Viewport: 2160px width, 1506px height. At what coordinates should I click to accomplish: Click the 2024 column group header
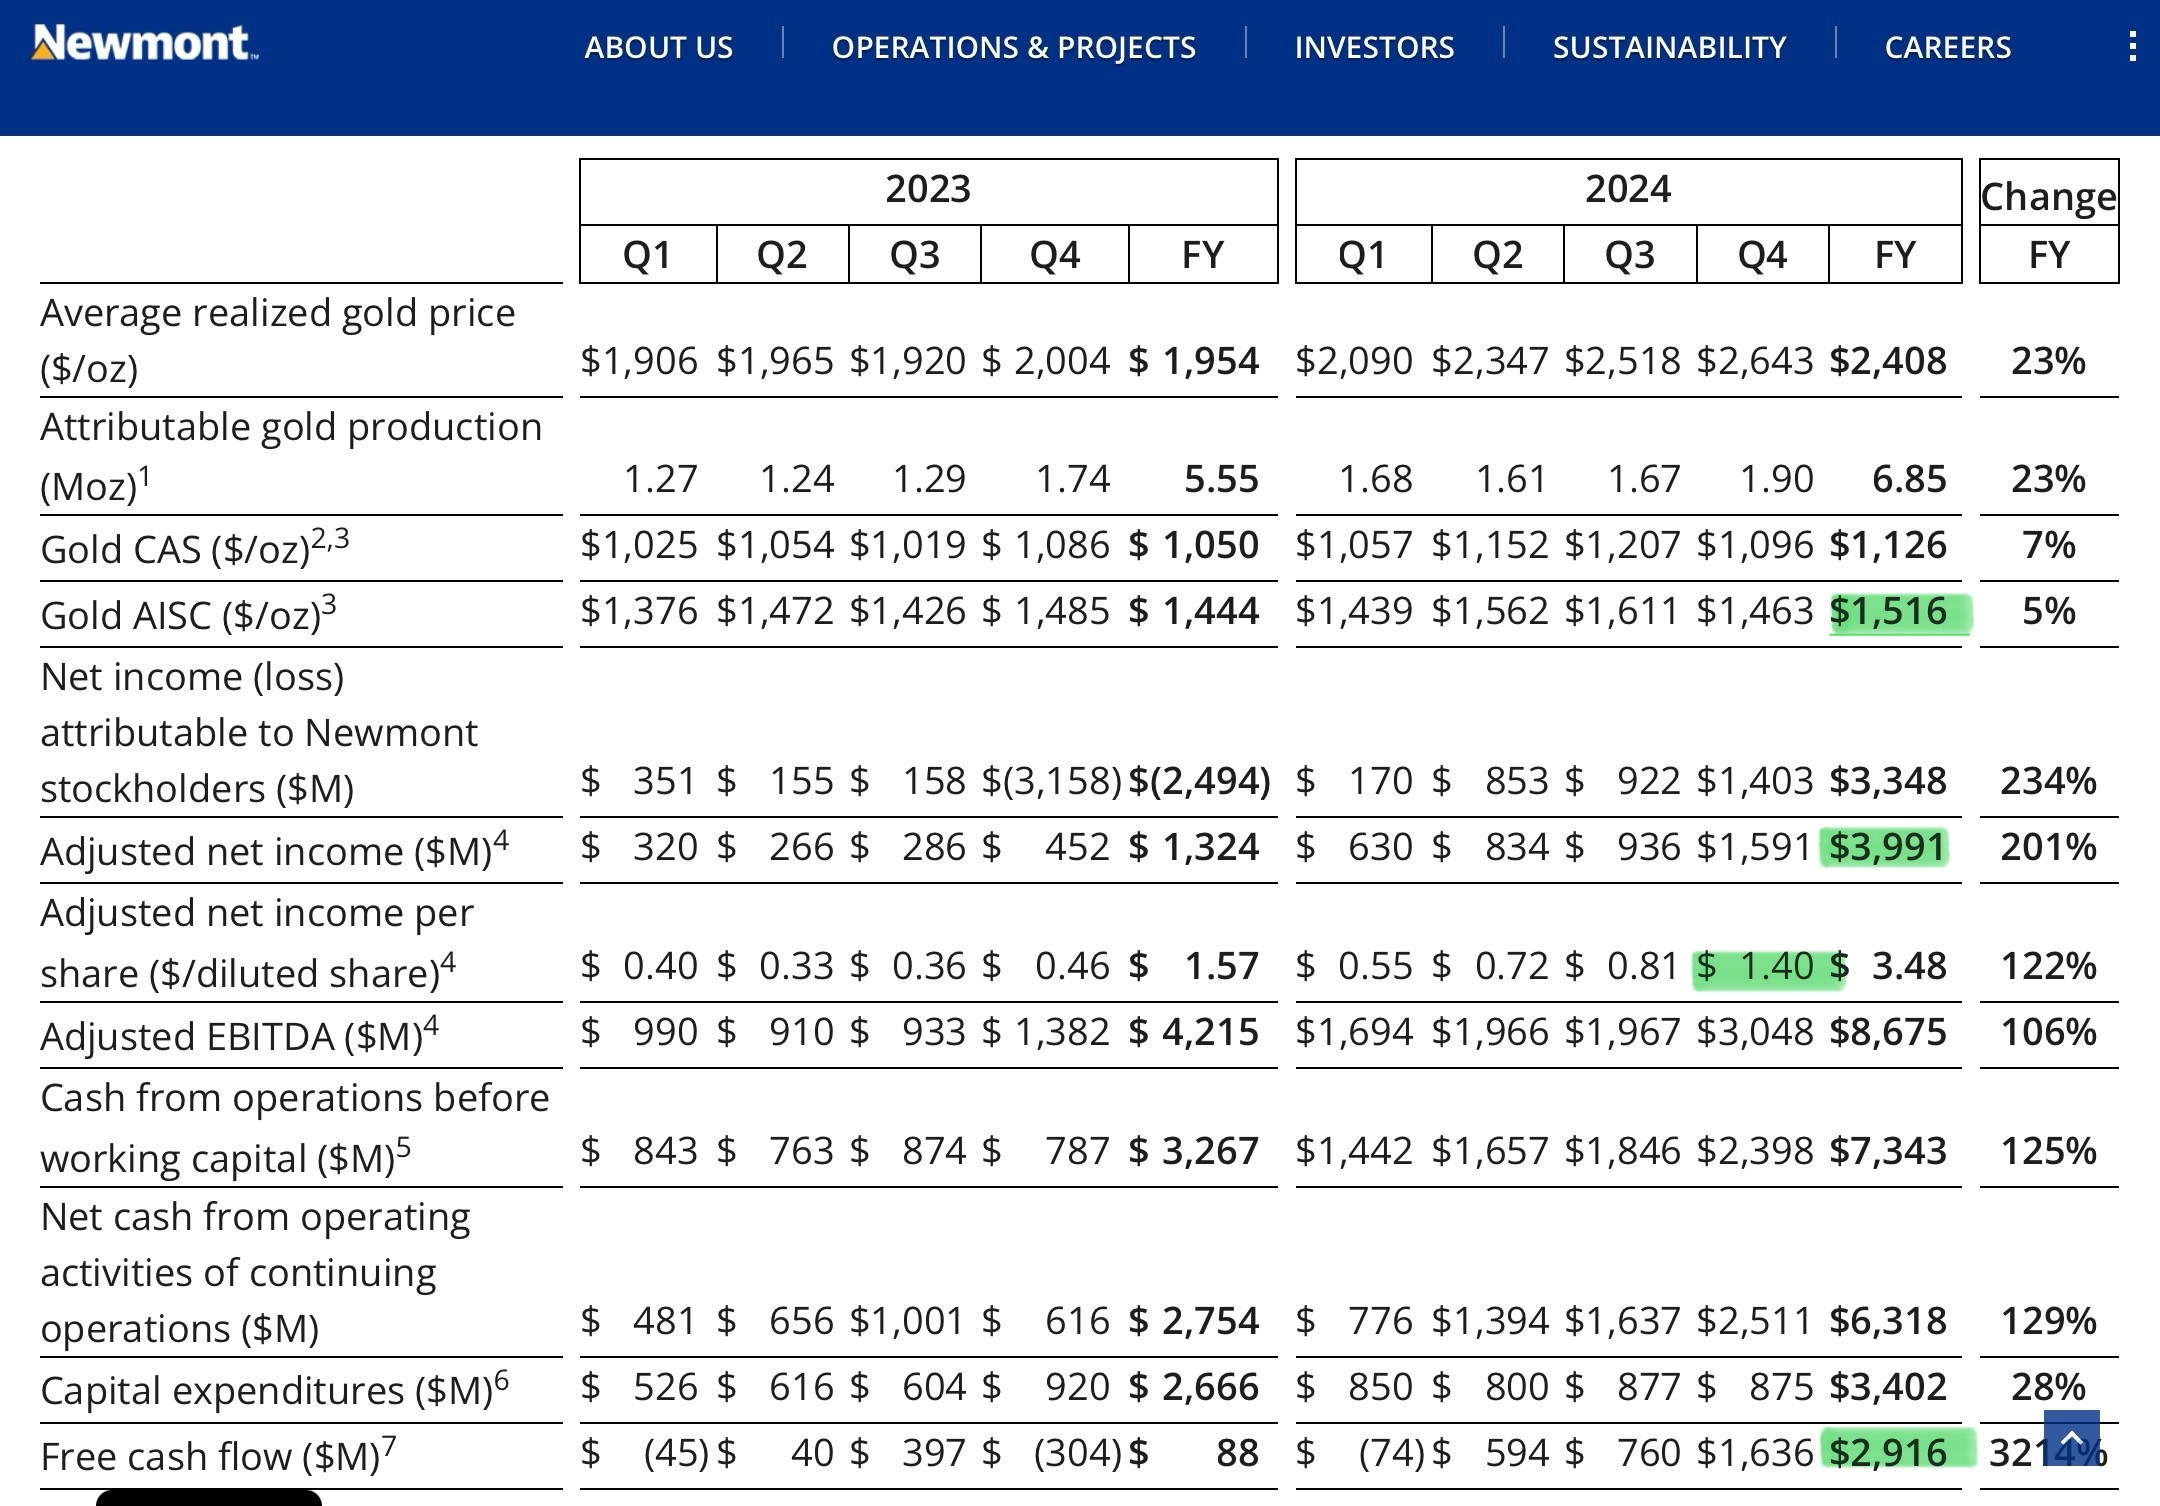click(1628, 191)
